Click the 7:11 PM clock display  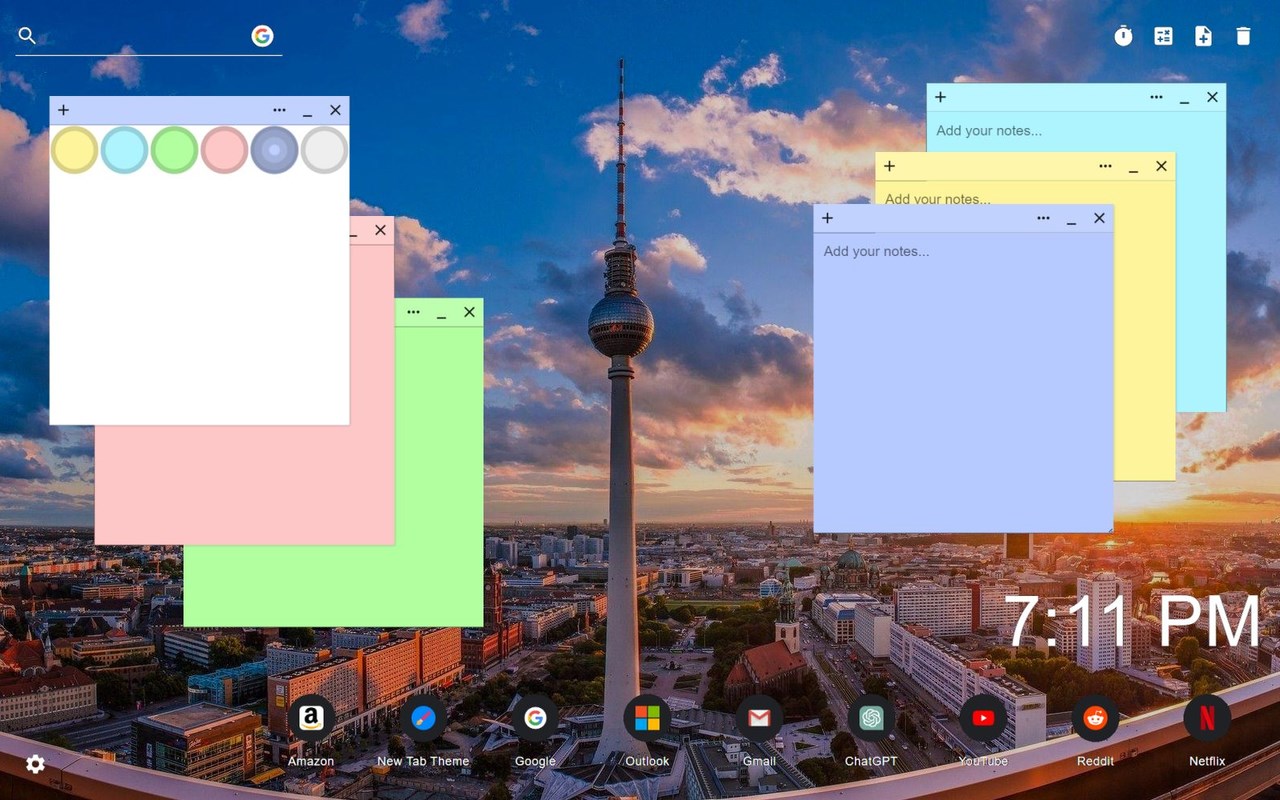pos(1133,622)
